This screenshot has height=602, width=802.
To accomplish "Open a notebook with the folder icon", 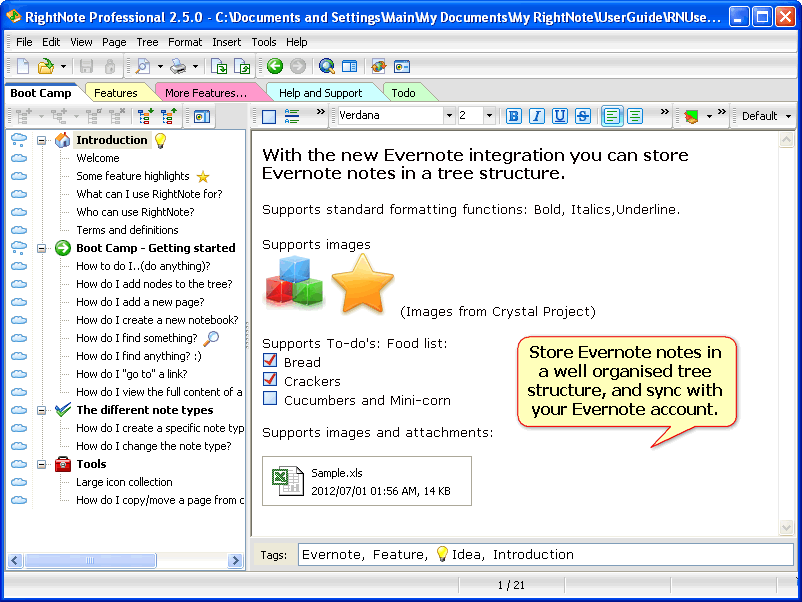I will (46, 66).
